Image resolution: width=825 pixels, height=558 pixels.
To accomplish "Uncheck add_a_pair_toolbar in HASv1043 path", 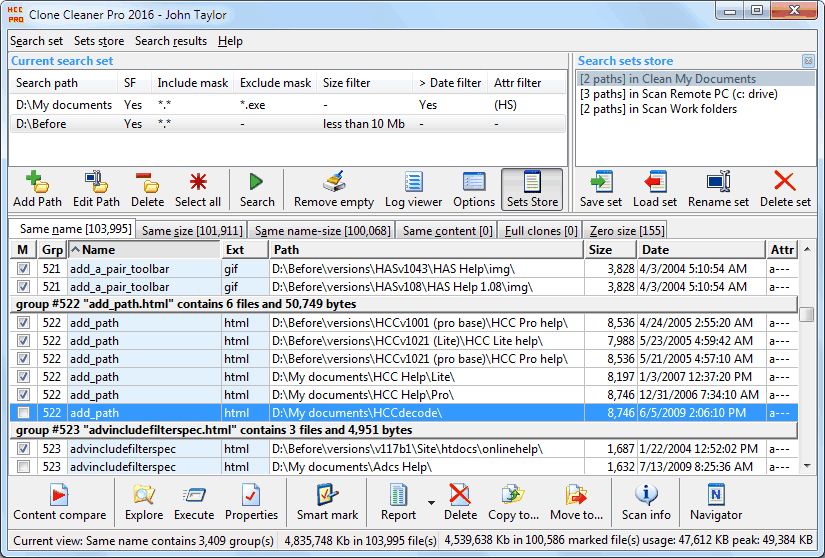I will pyautogui.click(x=23, y=269).
